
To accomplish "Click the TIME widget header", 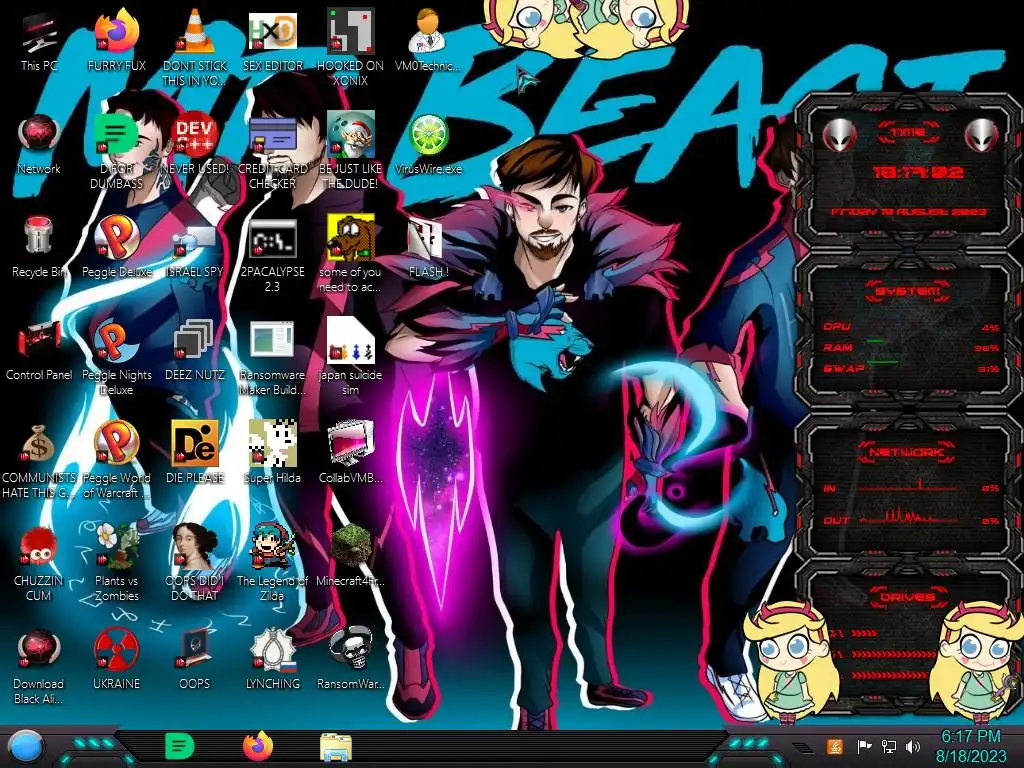I will [x=908, y=133].
